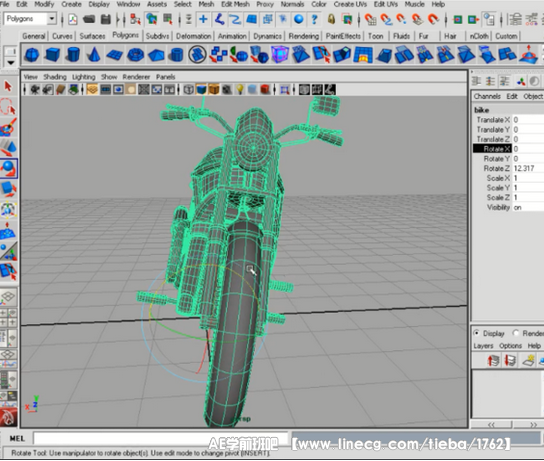Click the bike object name
The width and height of the screenshot is (544, 461).
tap(481, 110)
